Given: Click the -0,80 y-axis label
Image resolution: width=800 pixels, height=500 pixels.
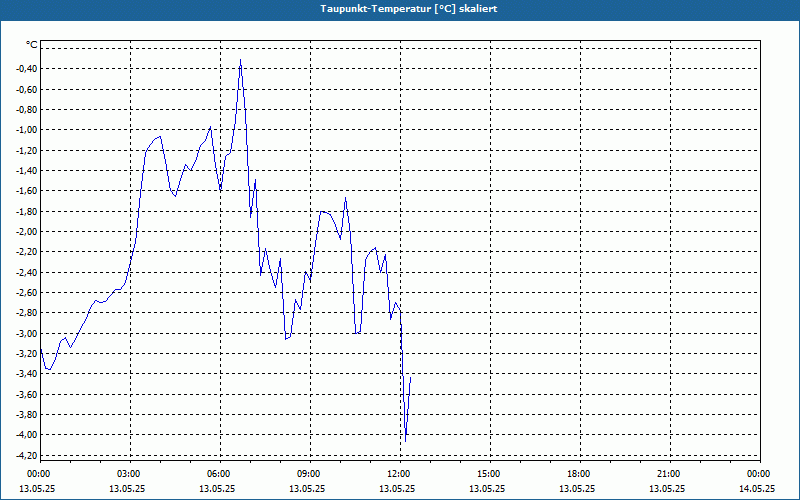Looking at the screenshot, I should 28,110.
